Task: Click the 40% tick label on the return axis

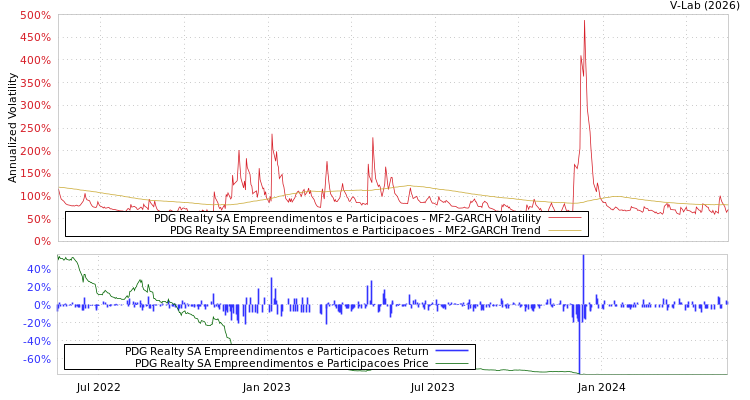Action: [x=39, y=269]
